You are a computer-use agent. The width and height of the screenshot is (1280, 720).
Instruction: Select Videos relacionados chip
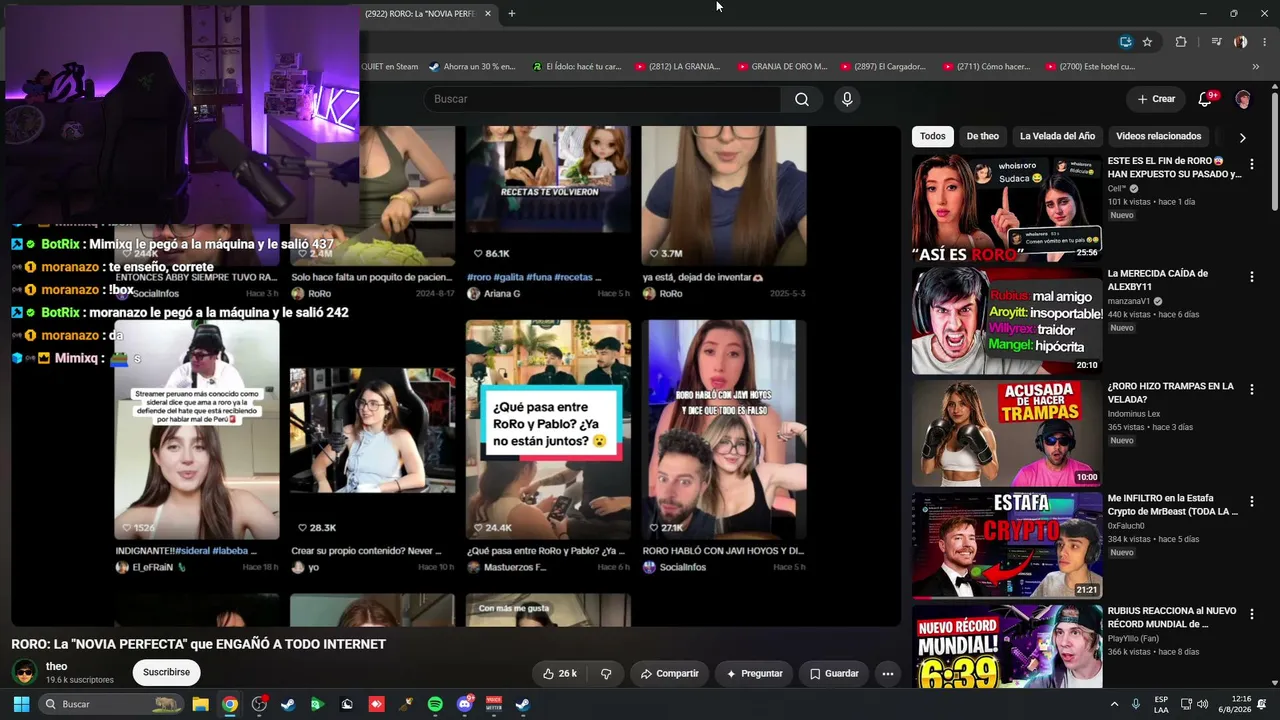pyautogui.click(x=1158, y=136)
